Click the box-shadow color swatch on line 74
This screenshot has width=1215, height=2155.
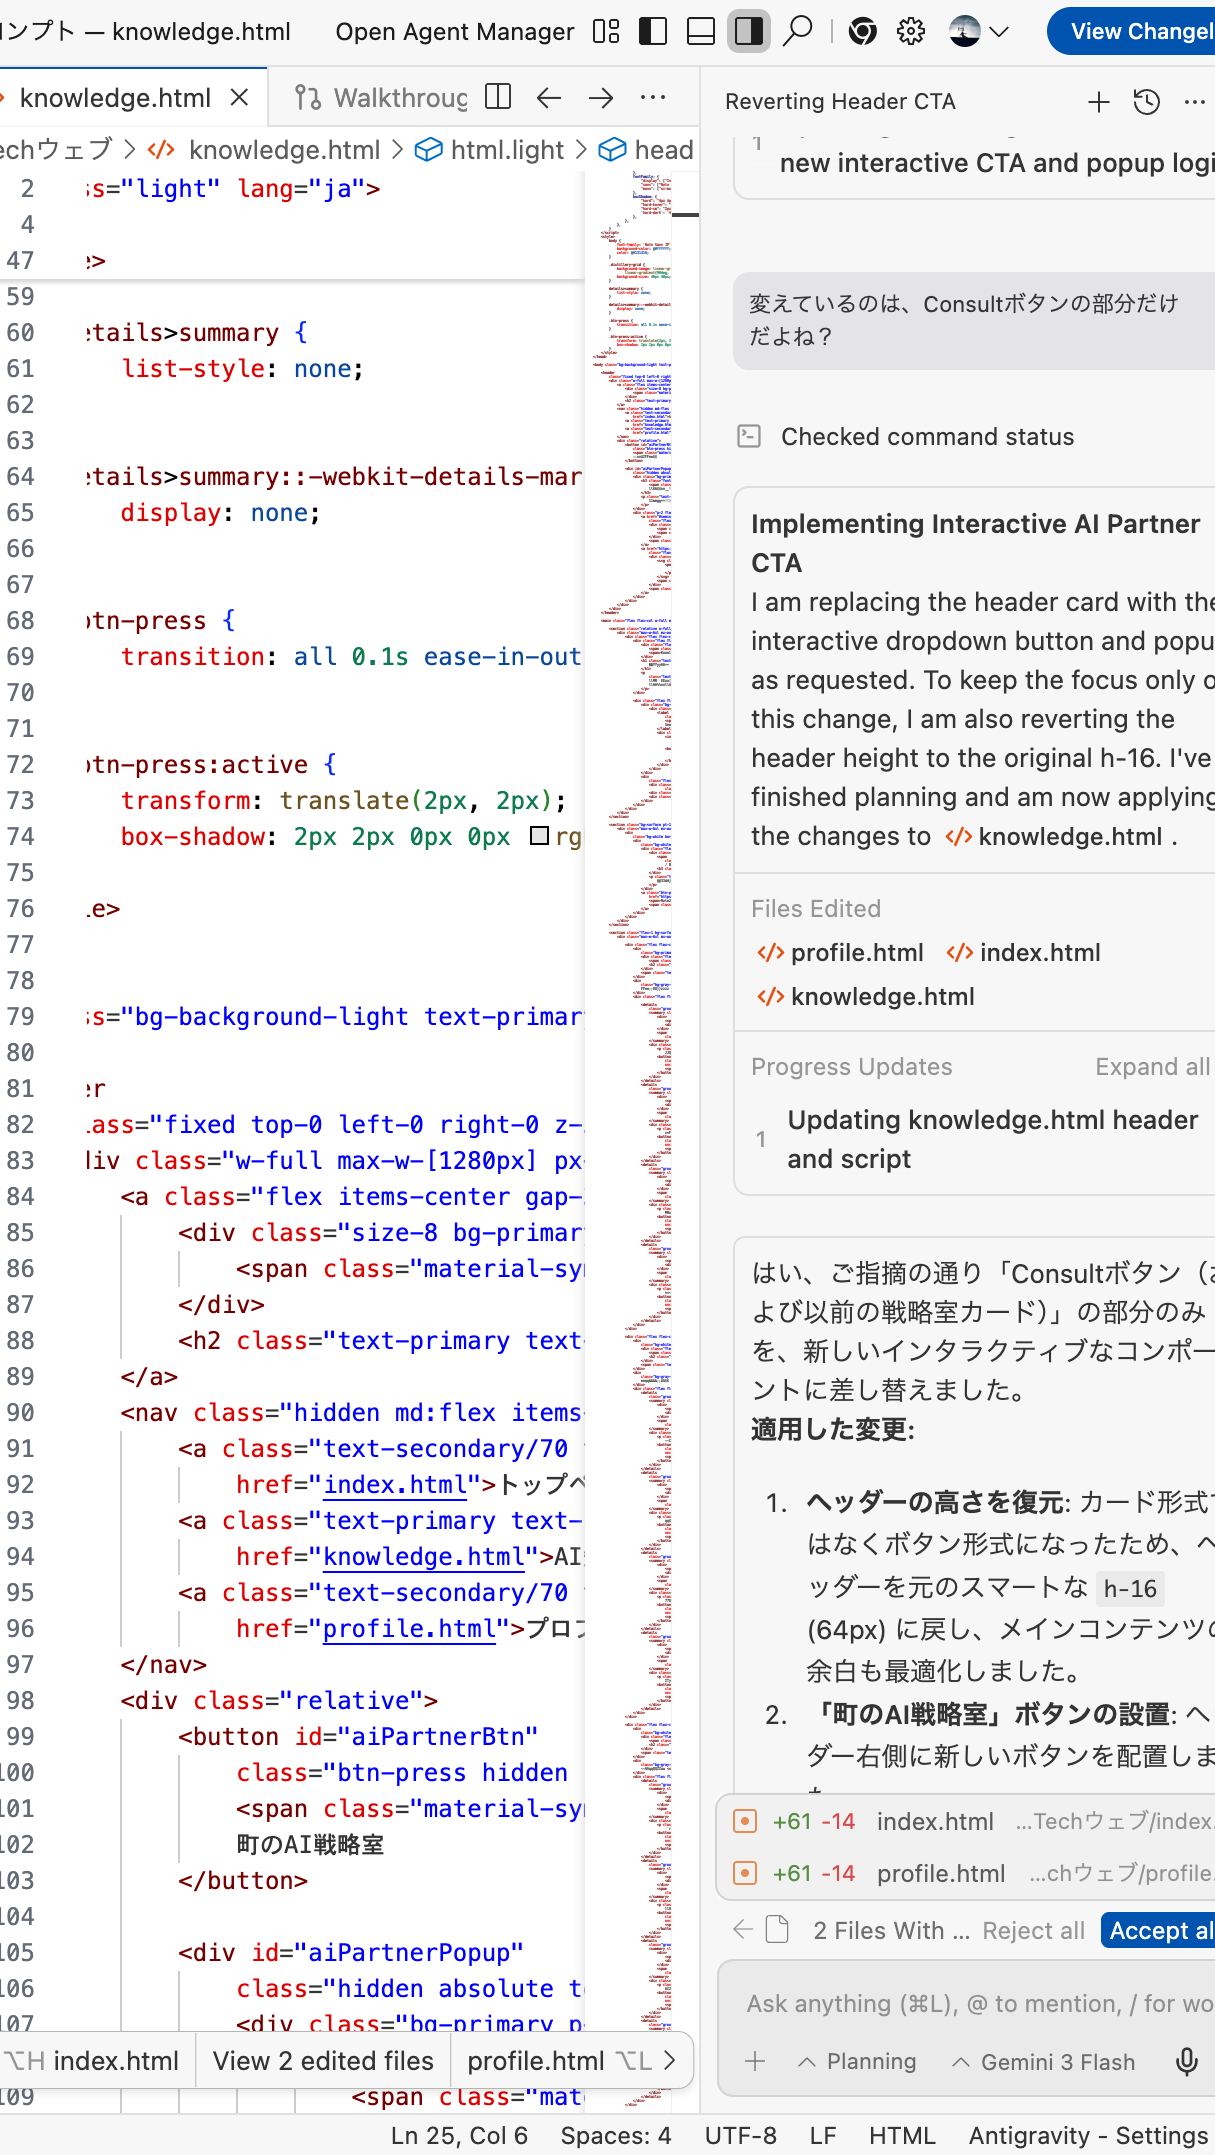(x=540, y=836)
